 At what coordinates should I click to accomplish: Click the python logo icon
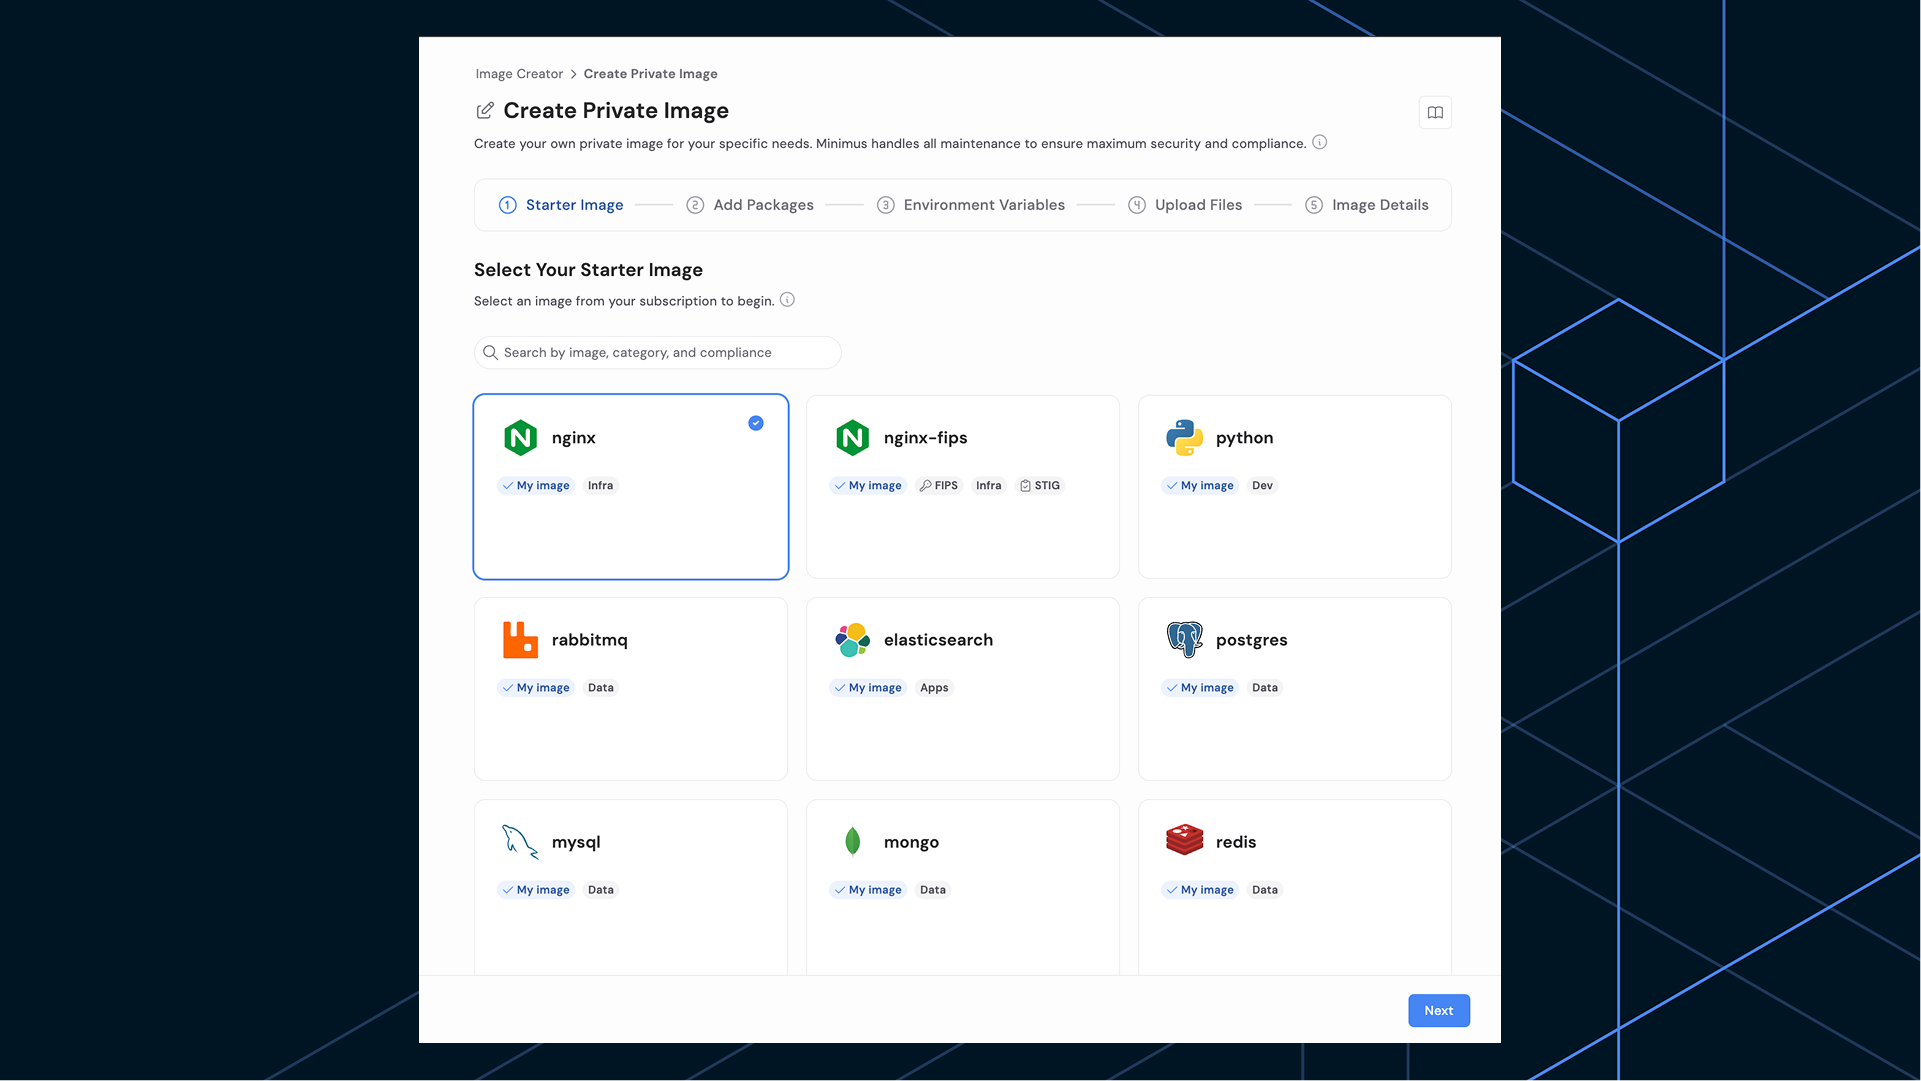(1184, 438)
